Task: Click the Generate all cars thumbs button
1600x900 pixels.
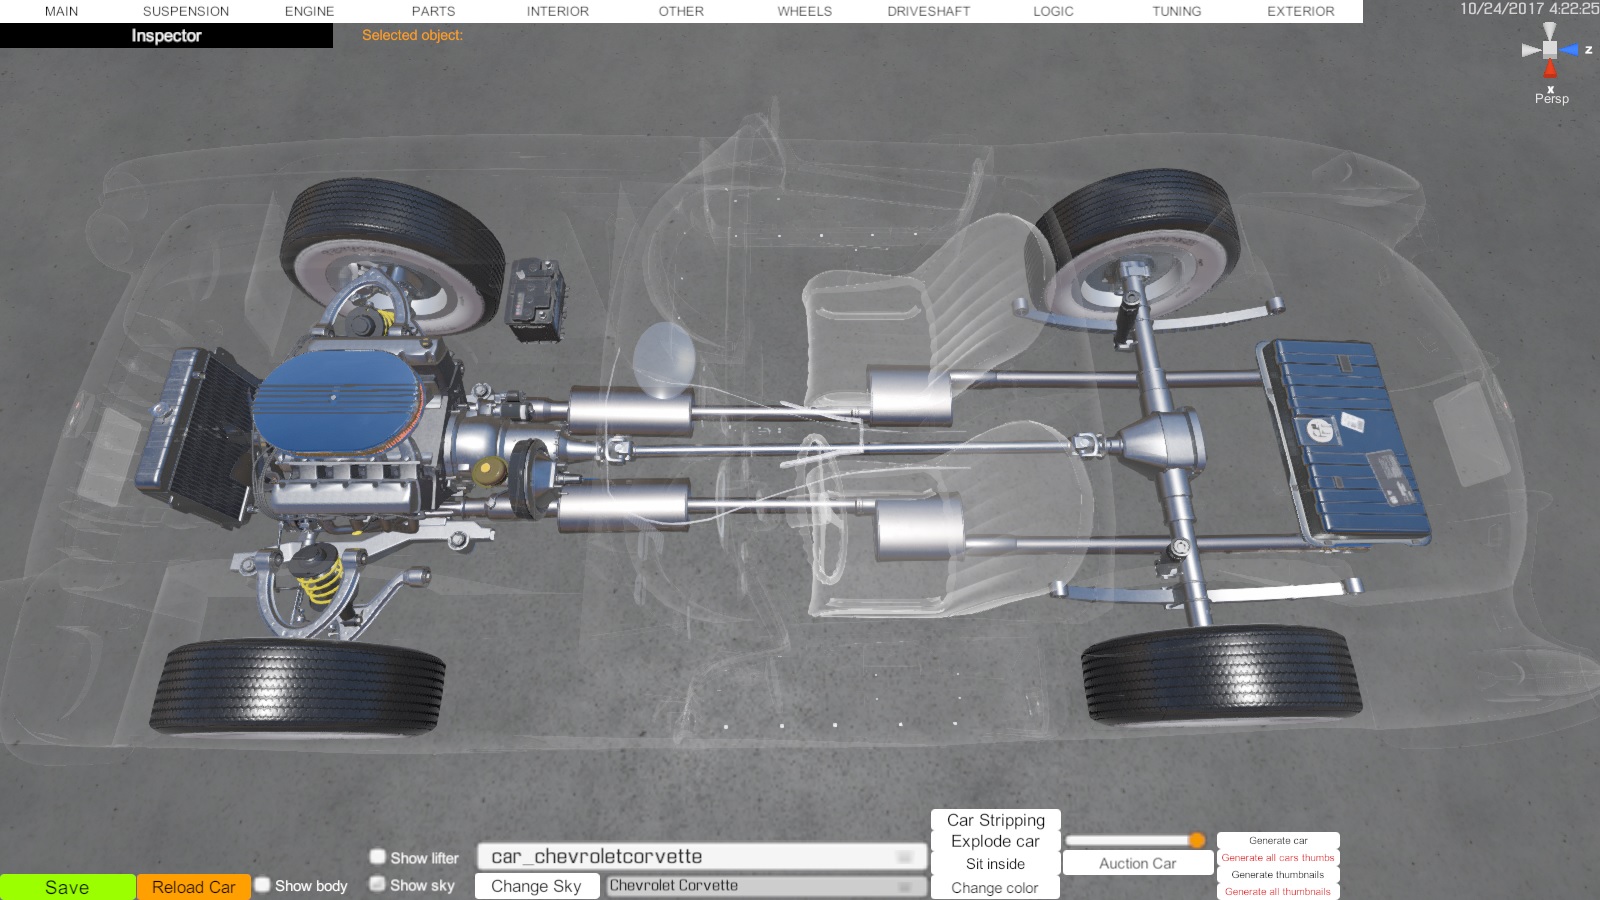Action: pos(1277,858)
